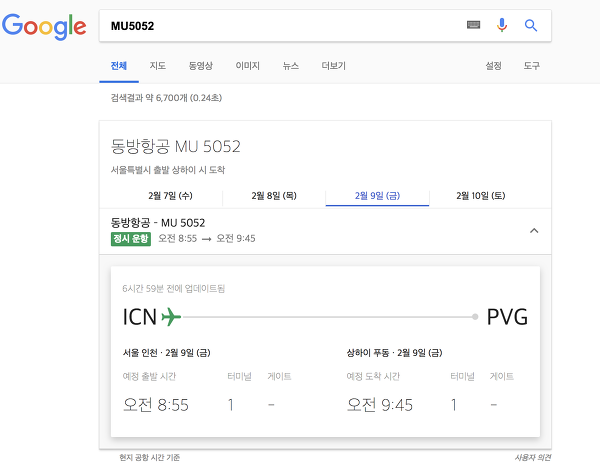Click the 정시 운항 status badge
The image size is (600, 467).
pyautogui.click(x=131, y=238)
